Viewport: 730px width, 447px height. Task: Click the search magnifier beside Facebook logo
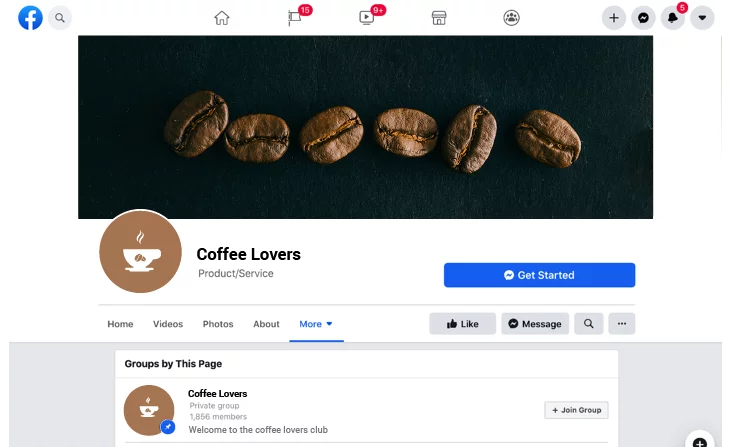pos(60,18)
